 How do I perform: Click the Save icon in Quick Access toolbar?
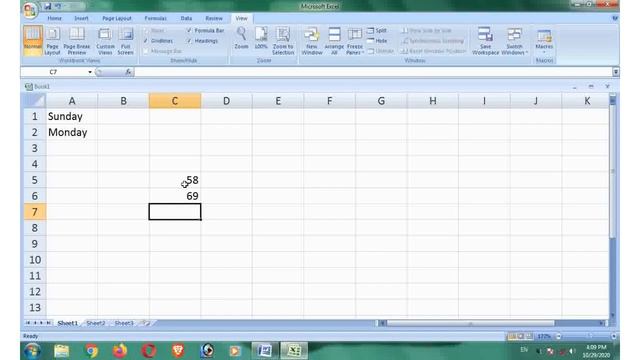click(48, 6)
